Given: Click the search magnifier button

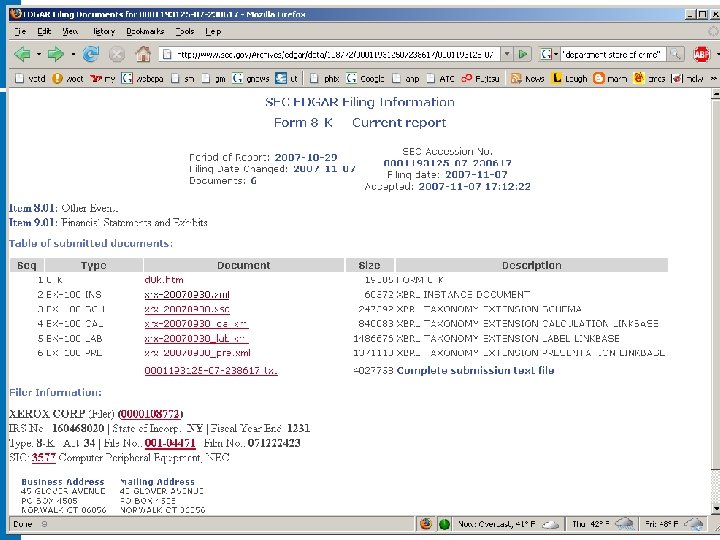Looking at the screenshot, I should click(x=675, y=54).
